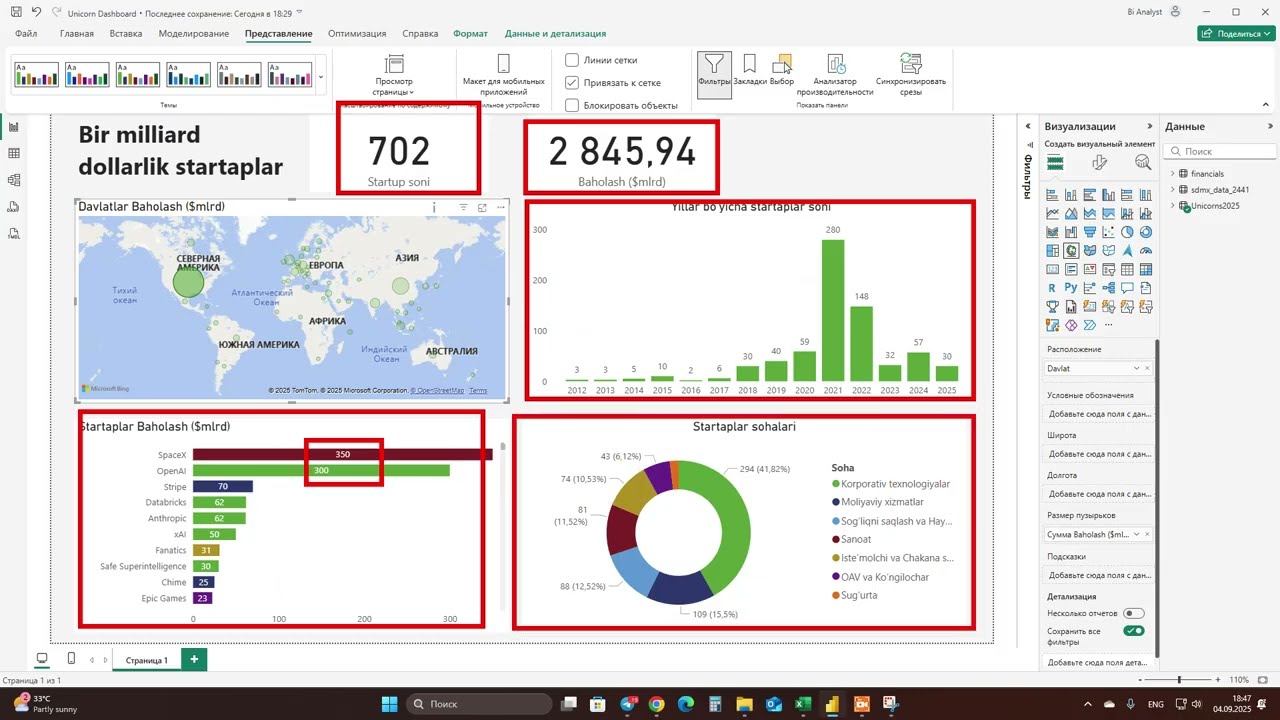Open the Файл menu
Screen dimensions: 1280x720
[26, 33]
